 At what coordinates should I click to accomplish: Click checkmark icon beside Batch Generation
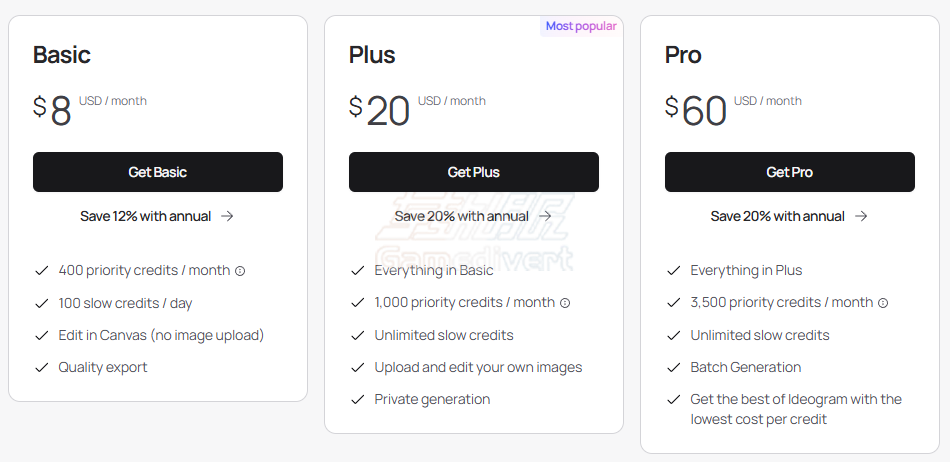674,368
